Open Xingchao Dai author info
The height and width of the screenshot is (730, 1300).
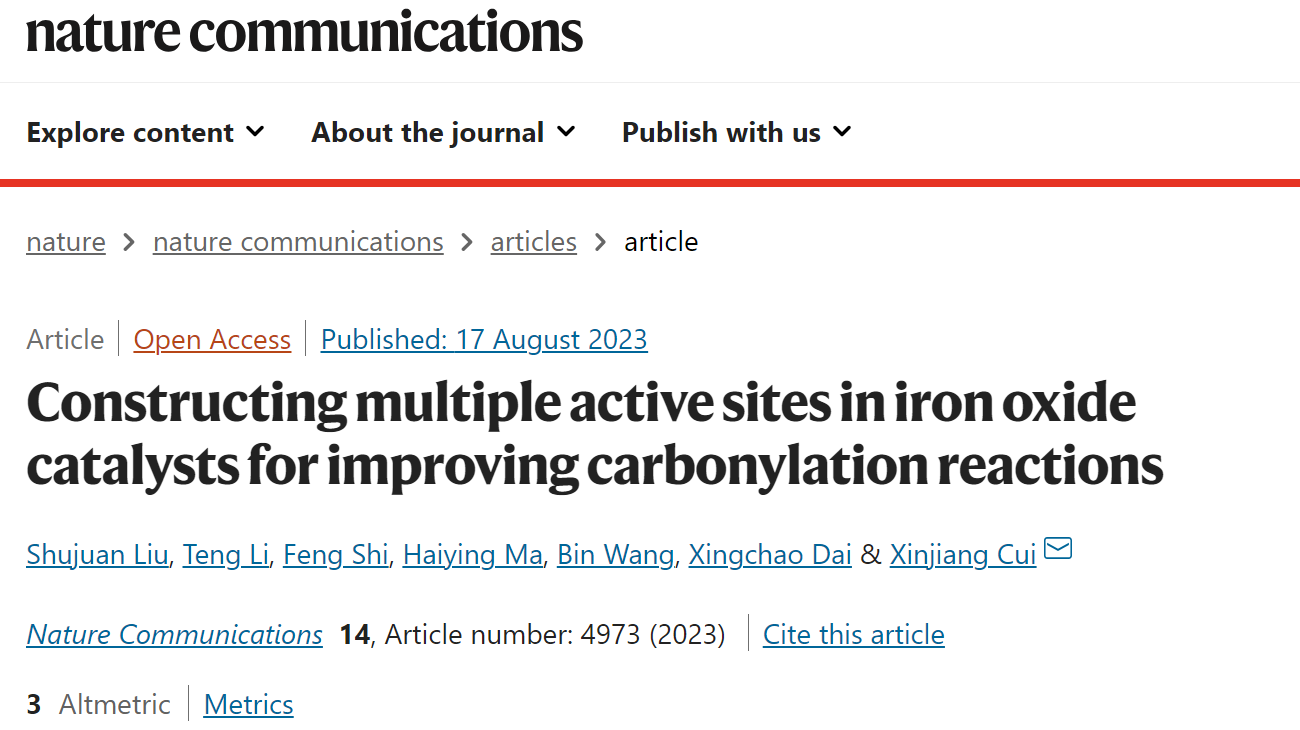click(770, 555)
